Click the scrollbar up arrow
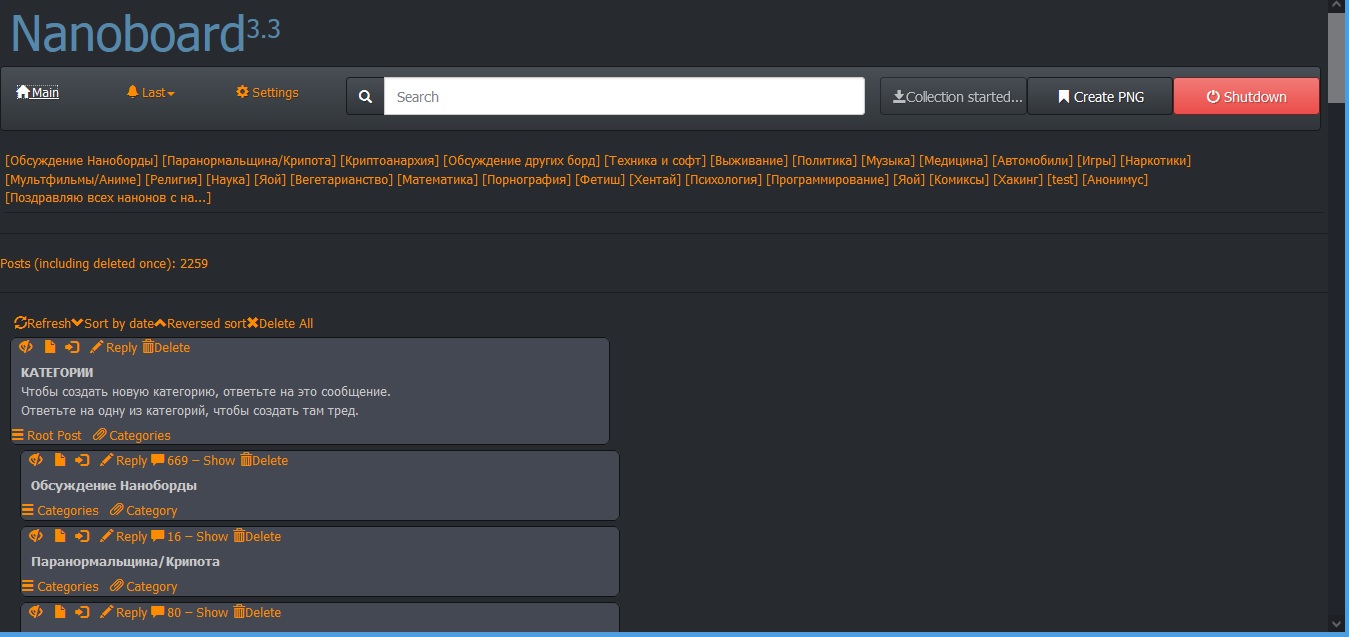This screenshot has width=1349, height=637. 1336,7
